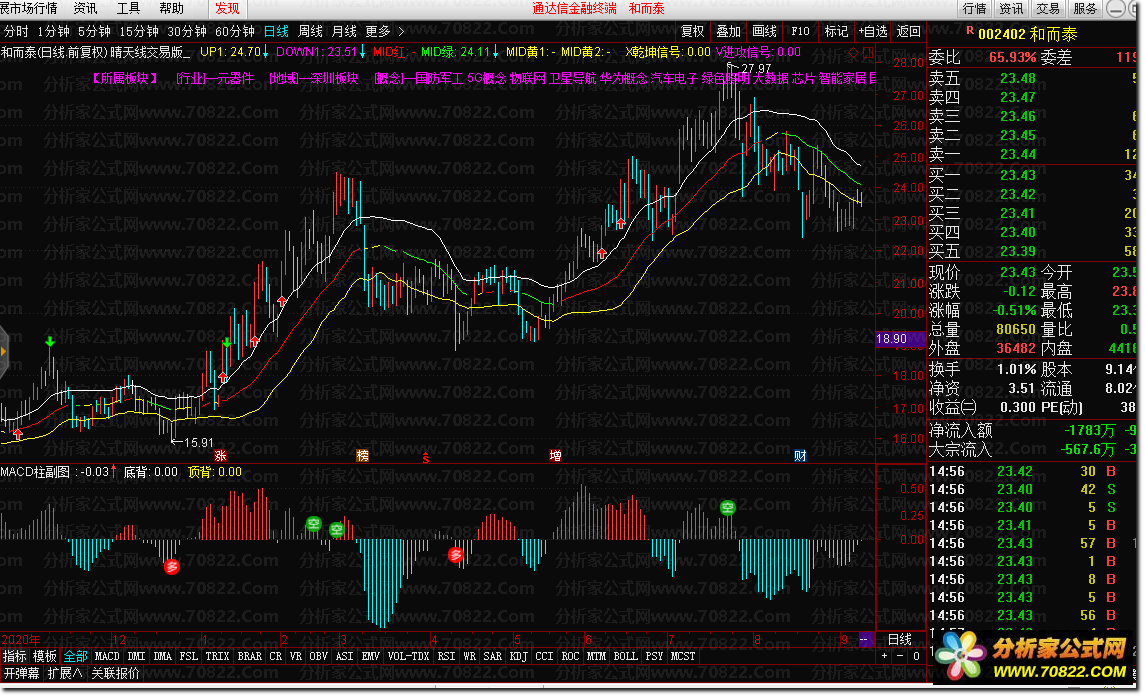1145x696 pixels.
Task: Select MACD indicator
Action: click(107, 657)
